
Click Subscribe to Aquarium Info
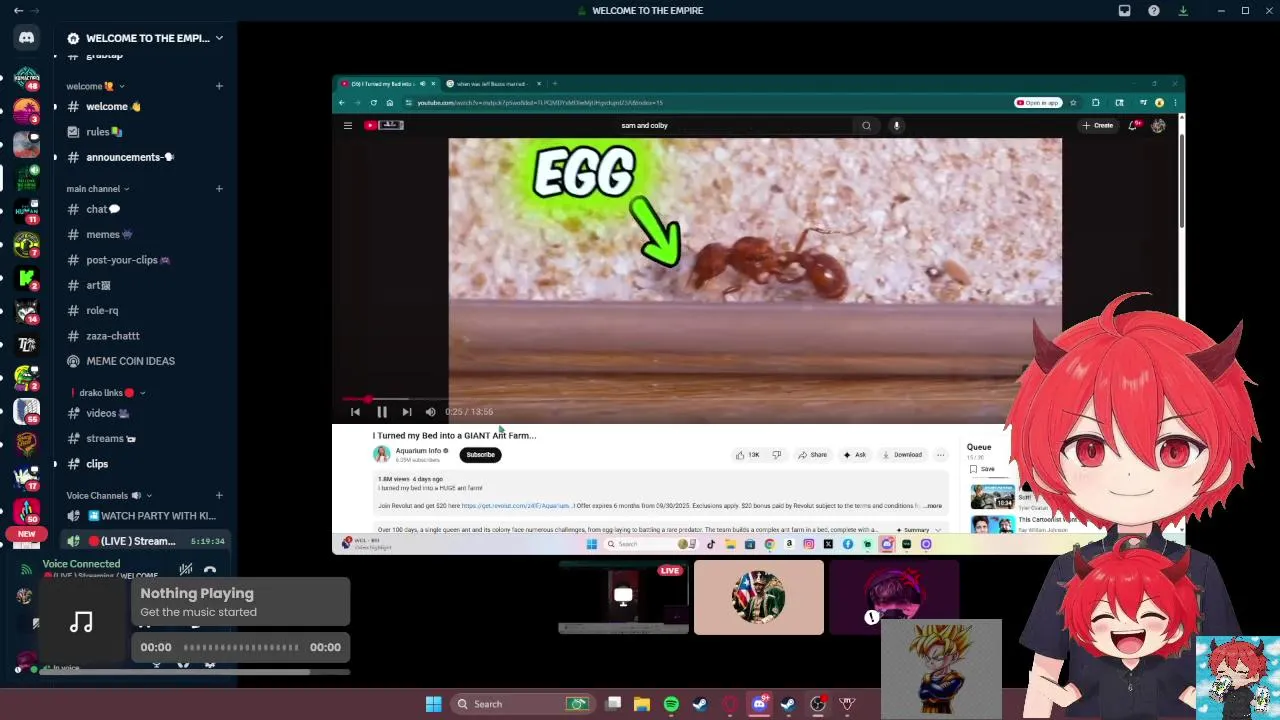(x=480, y=455)
